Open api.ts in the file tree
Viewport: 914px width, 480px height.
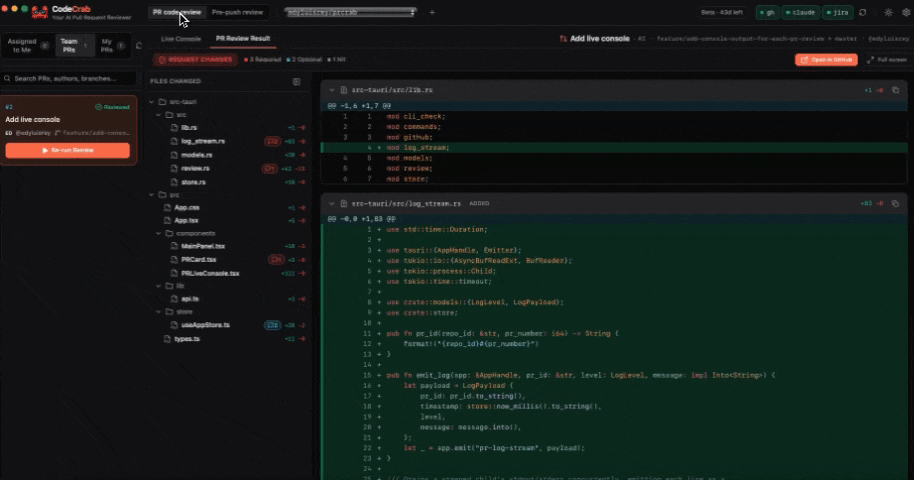pyautogui.click(x=189, y=299)
